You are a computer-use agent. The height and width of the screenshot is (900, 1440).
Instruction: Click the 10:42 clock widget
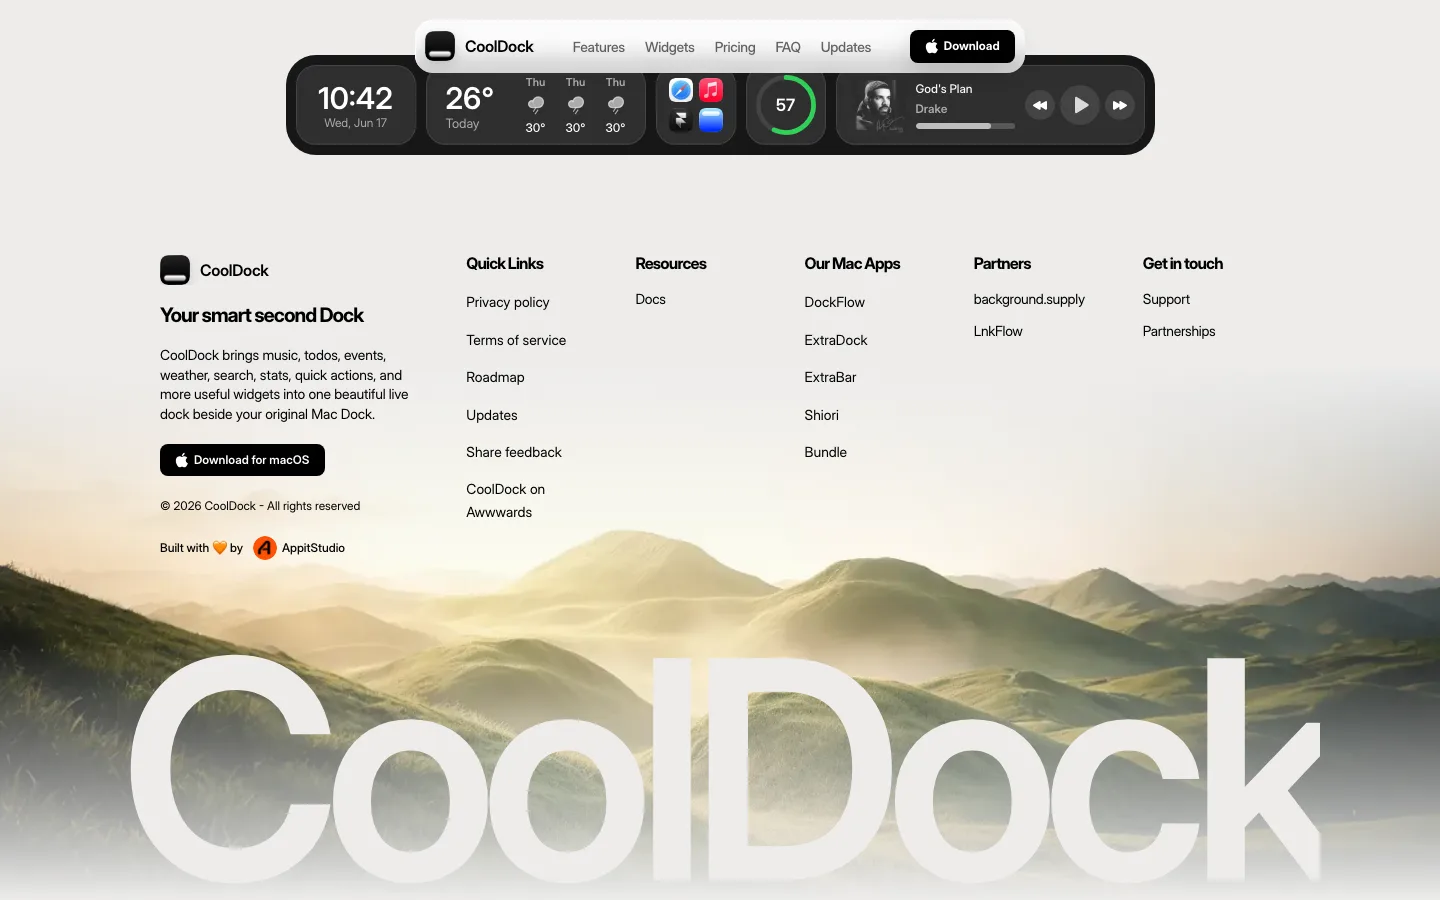pos(356,105)
